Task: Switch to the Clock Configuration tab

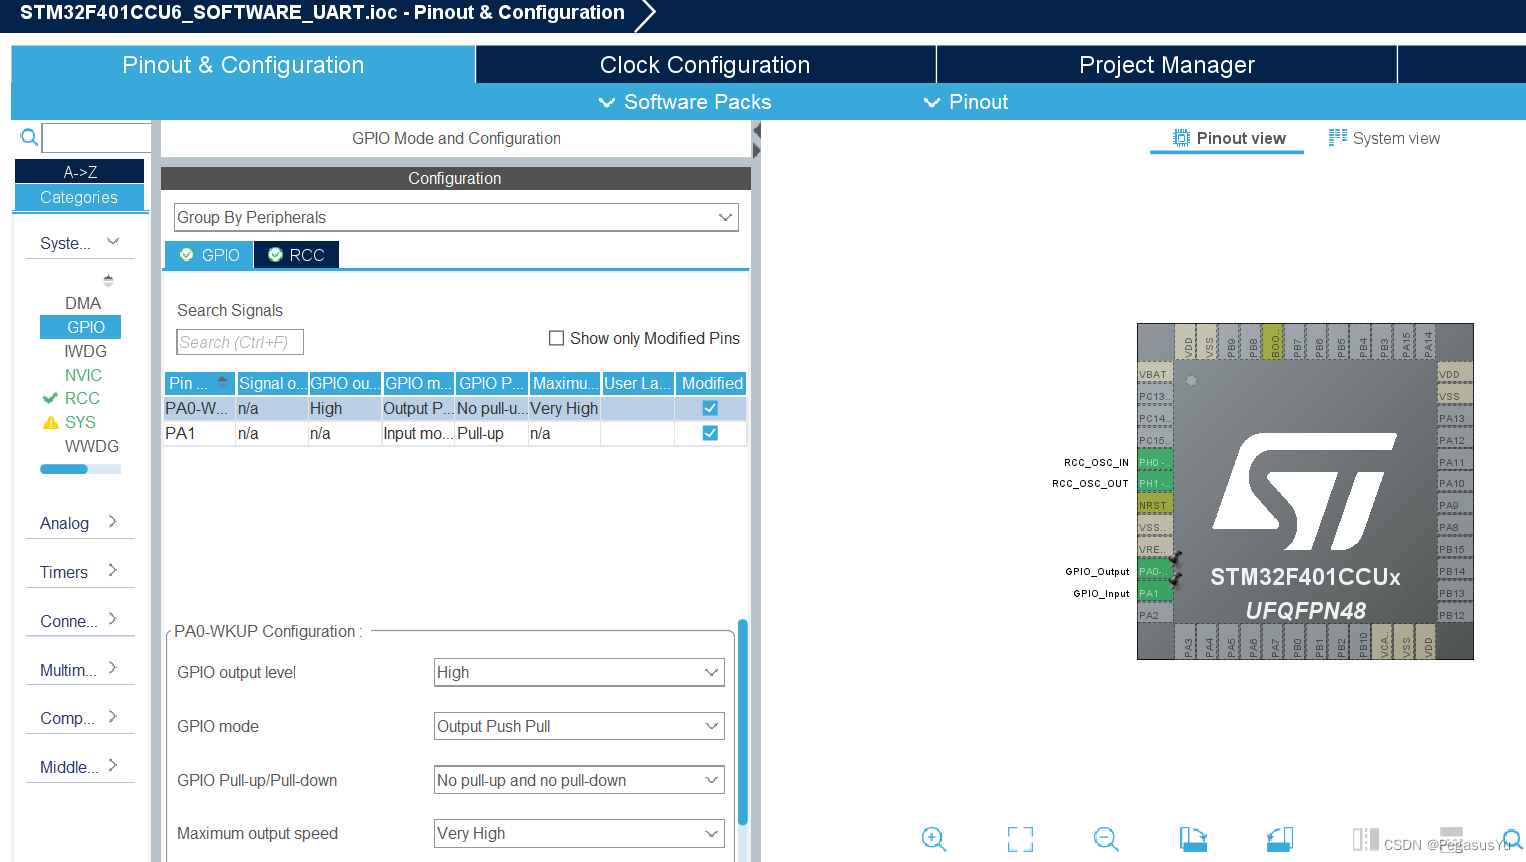Action: pos(705,65)
